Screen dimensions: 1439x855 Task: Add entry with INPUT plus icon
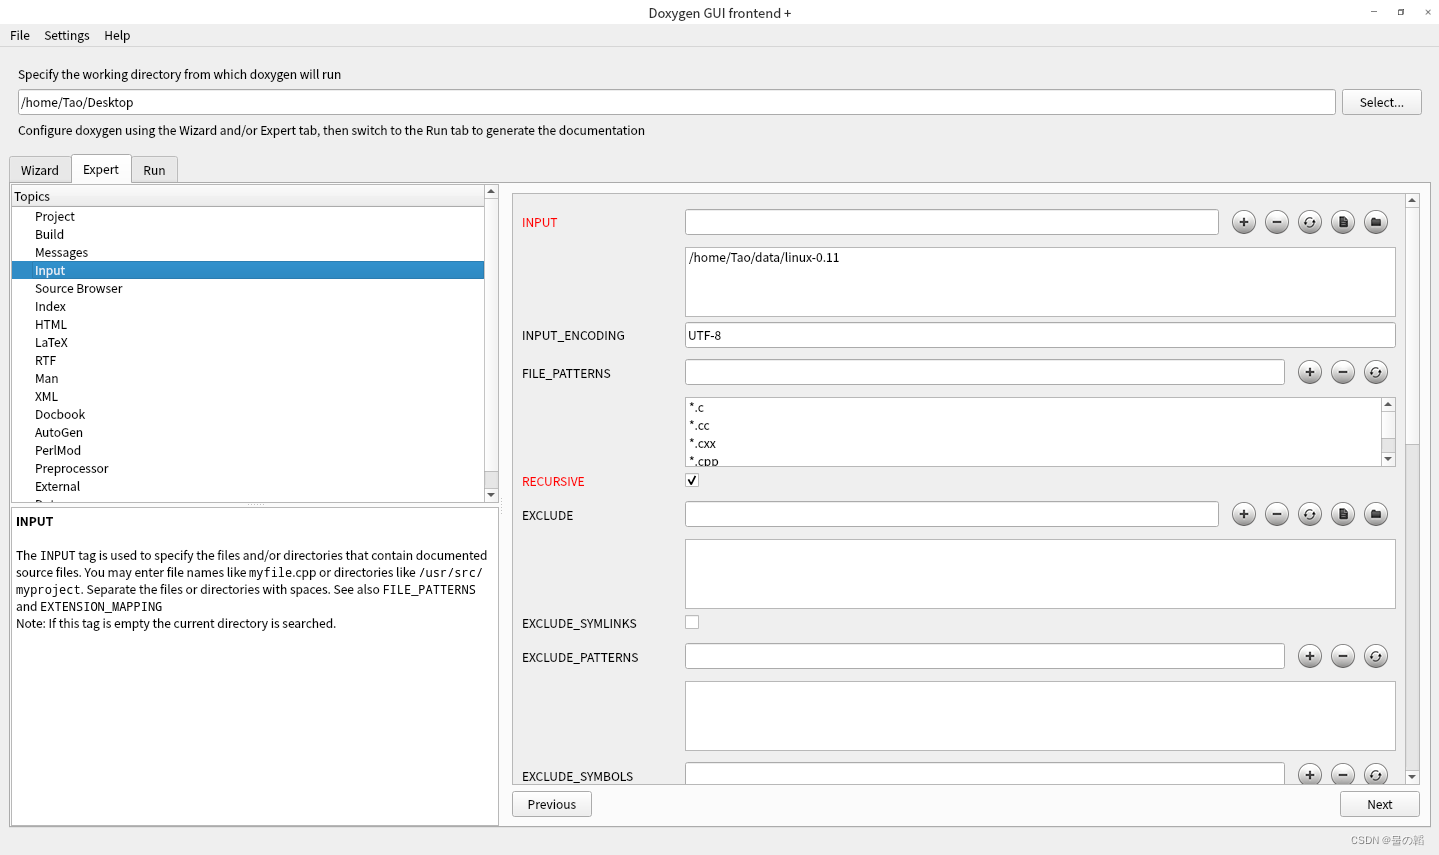point(1243,222)
